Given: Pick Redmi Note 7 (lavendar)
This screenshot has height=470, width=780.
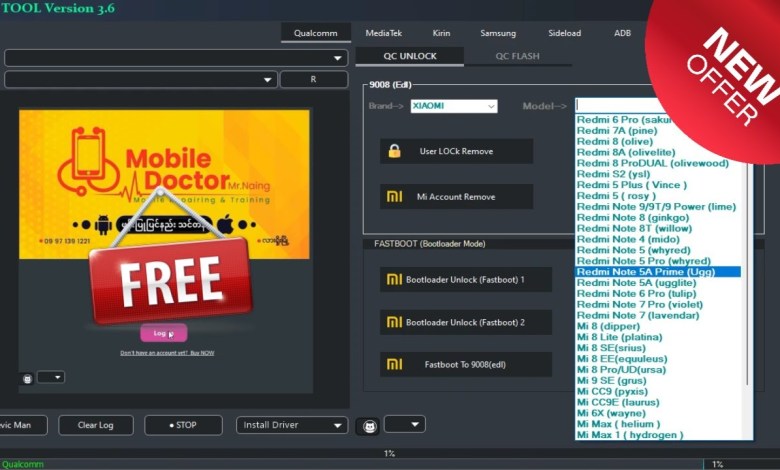Looking at the screenshot, I should [638, 315].
